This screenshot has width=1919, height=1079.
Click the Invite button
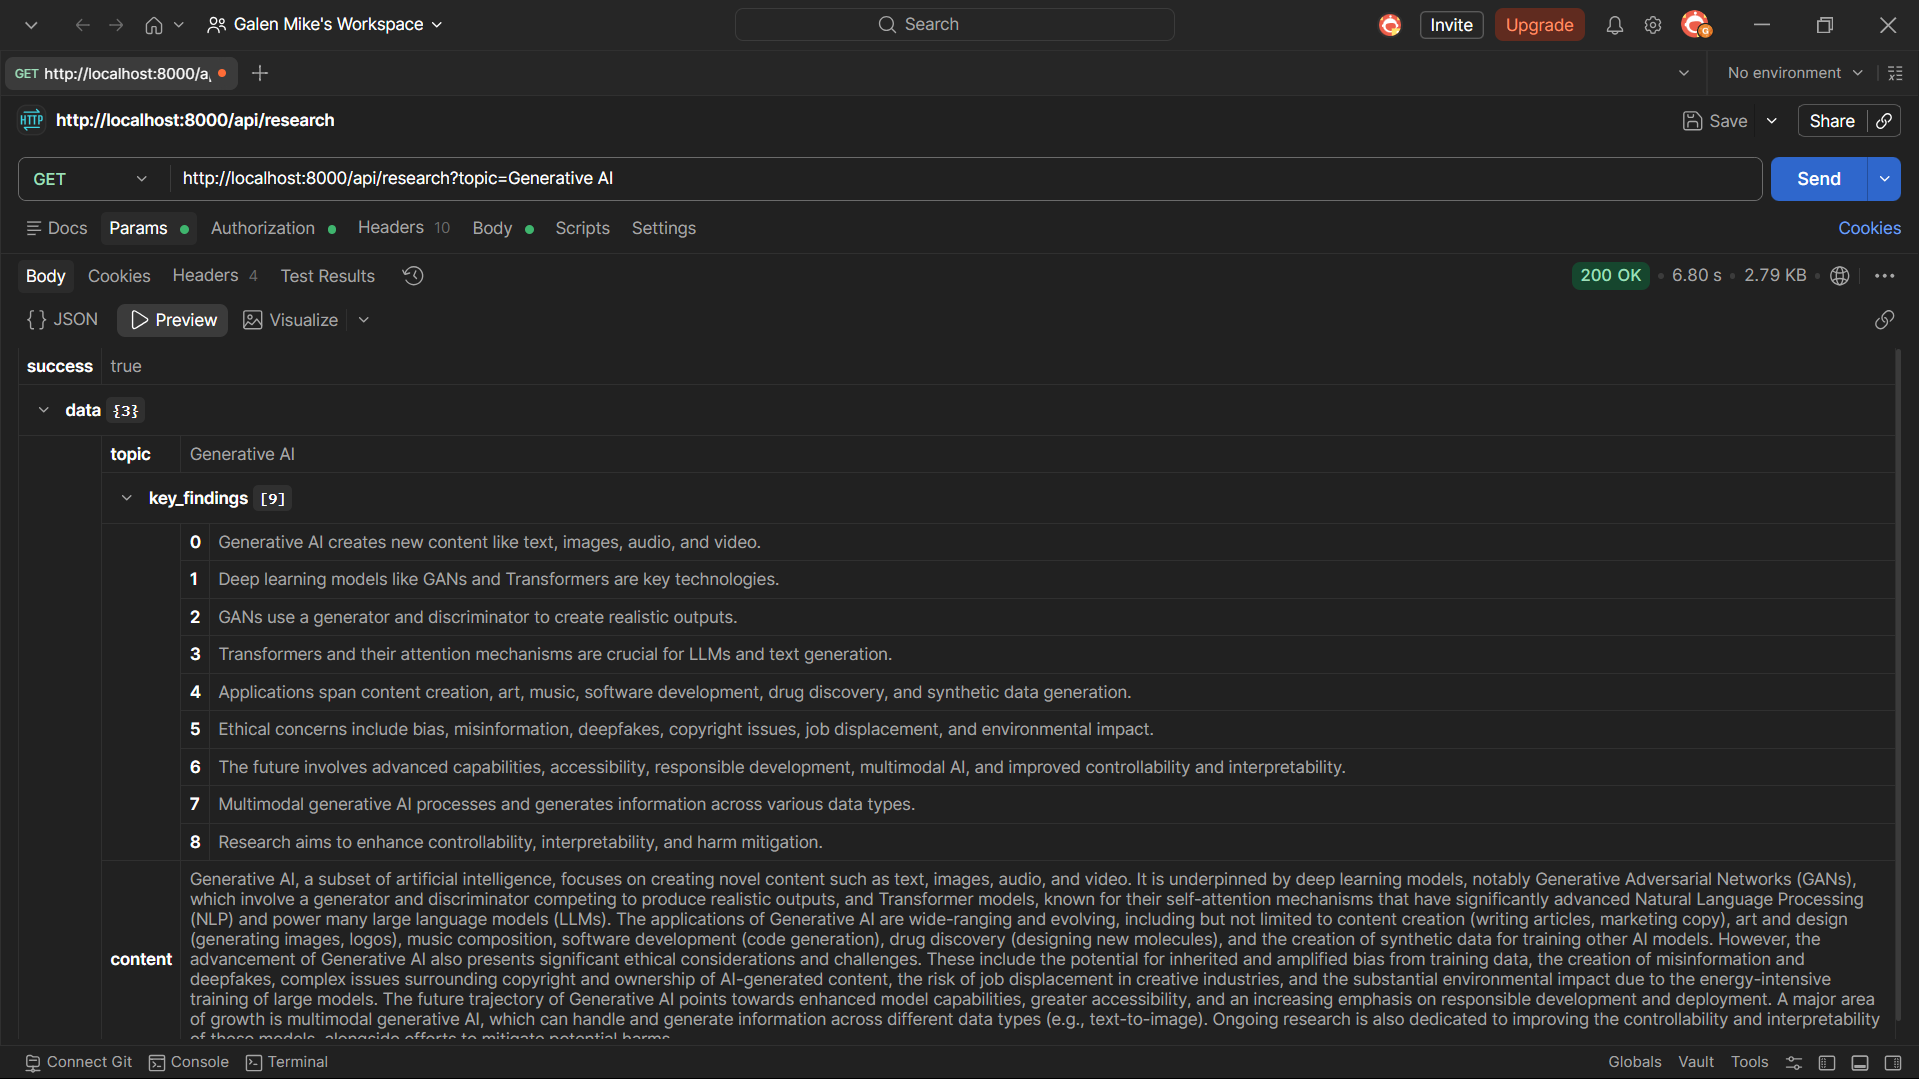pyautogui.click(x=1451, y=25)
